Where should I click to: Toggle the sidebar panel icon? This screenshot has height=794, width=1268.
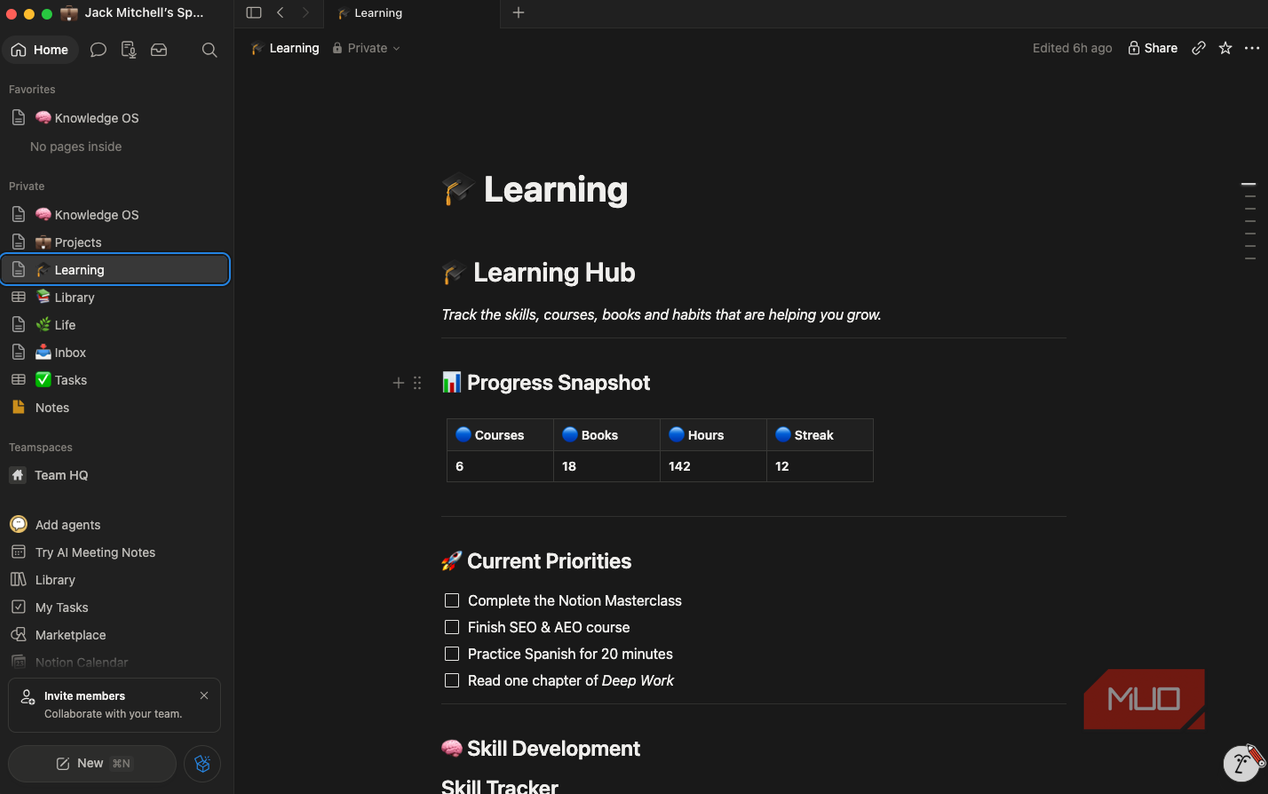pyautogui.click(x=254, y=13)
